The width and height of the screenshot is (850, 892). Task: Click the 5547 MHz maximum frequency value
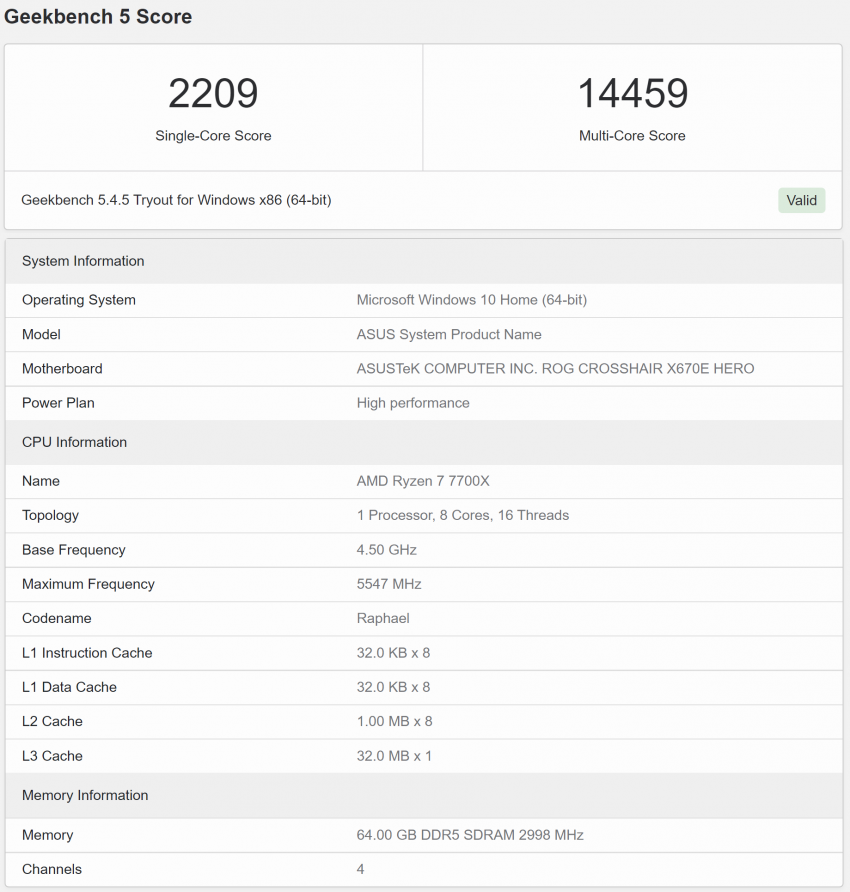point(389,584)
